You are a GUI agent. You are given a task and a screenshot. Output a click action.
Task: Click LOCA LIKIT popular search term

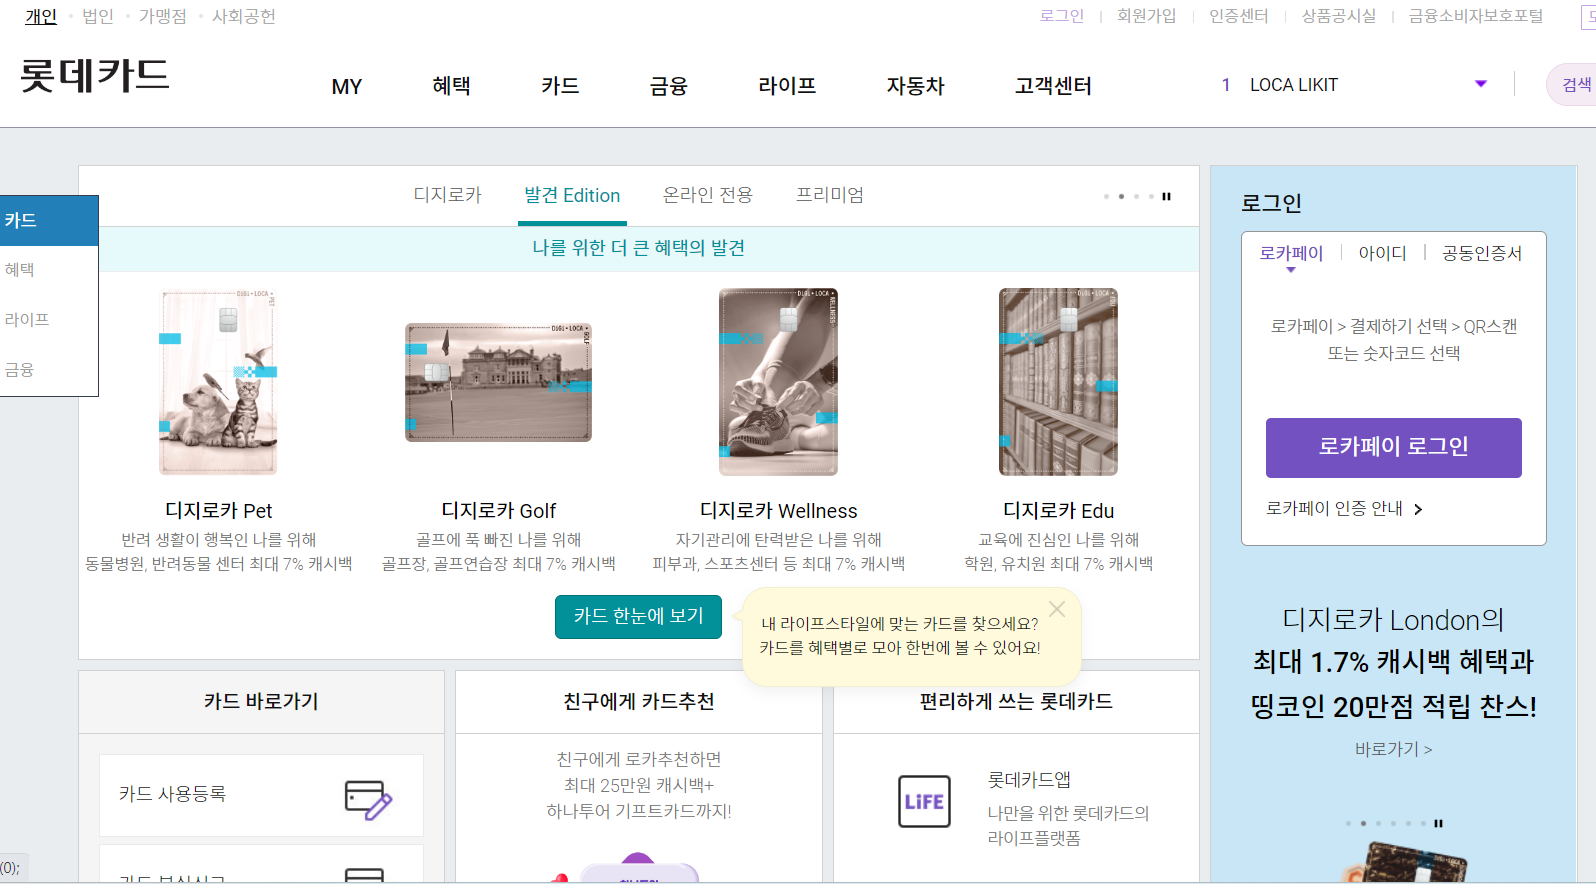[x=1293, y=85]
